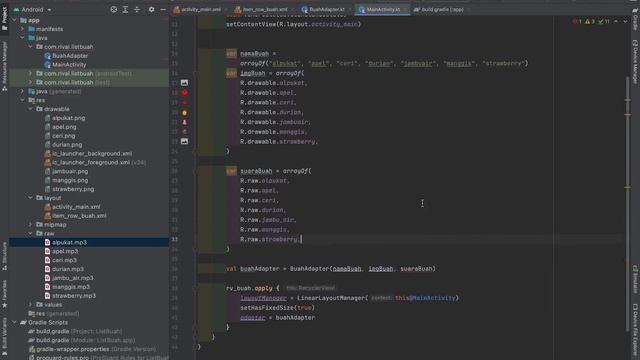
Task: Click on setHasFixedSize(true) line
Action: [278, 308]
